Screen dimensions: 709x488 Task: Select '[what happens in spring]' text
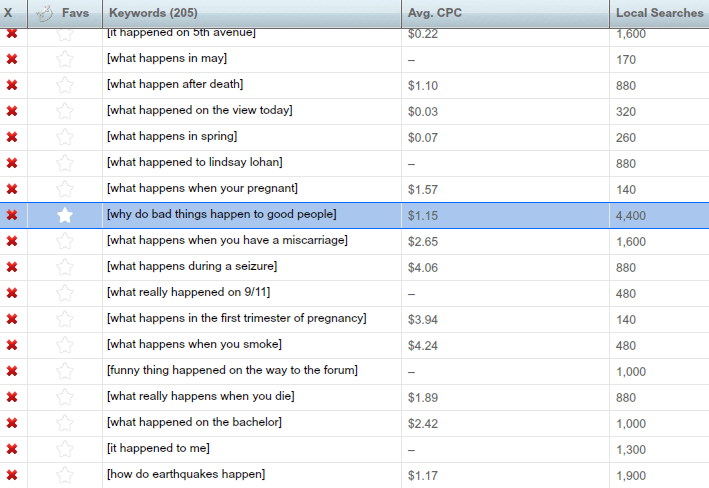click(x=172, y=136)
